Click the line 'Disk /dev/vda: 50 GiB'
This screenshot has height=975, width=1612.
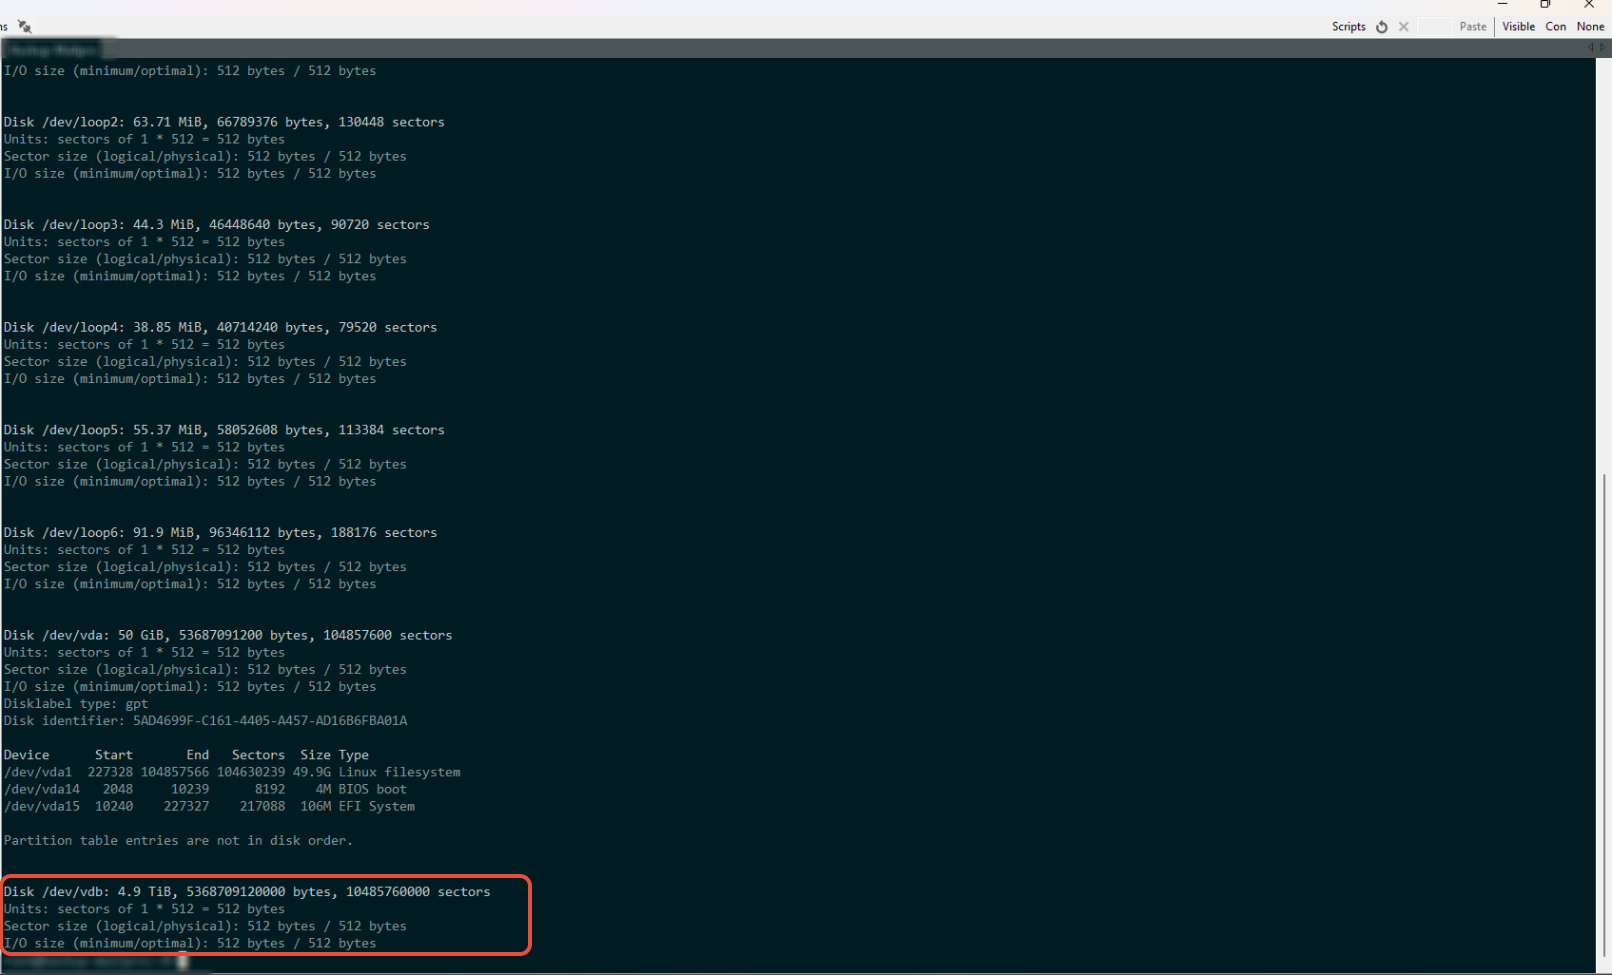pos(228,636)
